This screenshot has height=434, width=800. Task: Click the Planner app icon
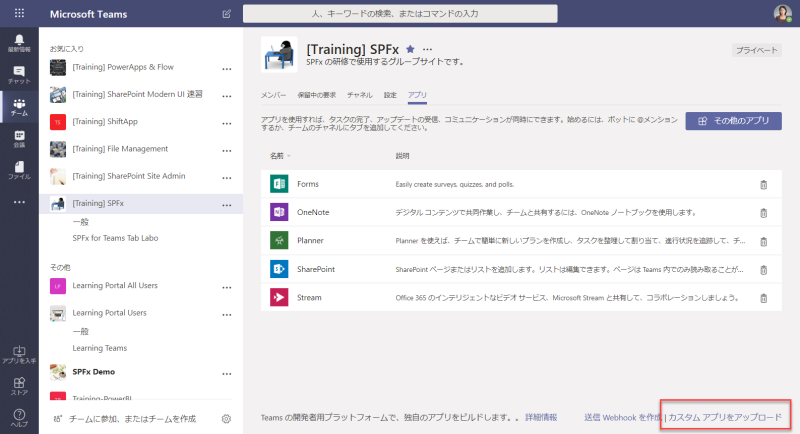click(279, 241)
